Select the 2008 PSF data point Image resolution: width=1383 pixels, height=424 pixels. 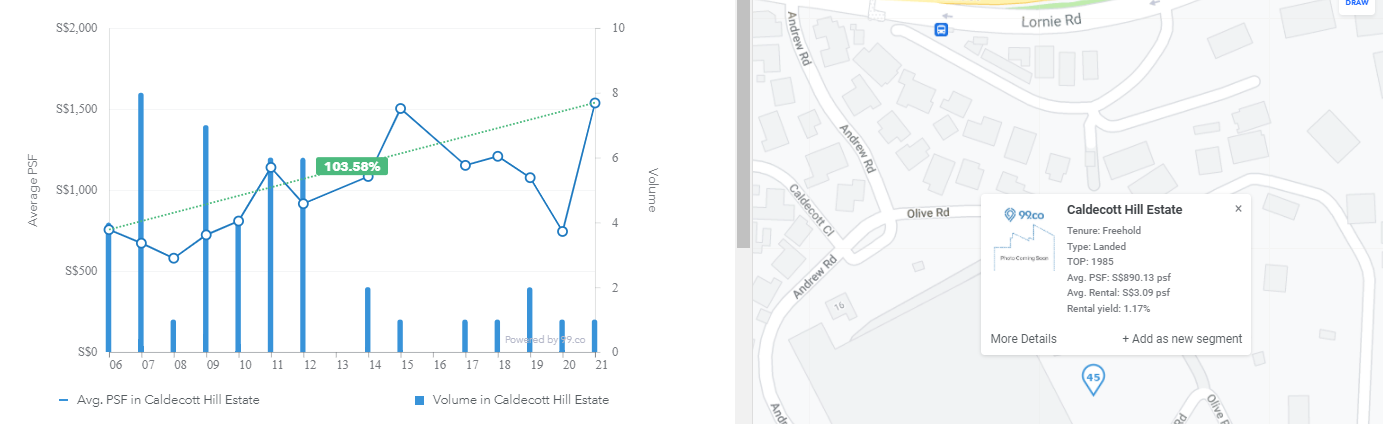click(x=173, y=258)
